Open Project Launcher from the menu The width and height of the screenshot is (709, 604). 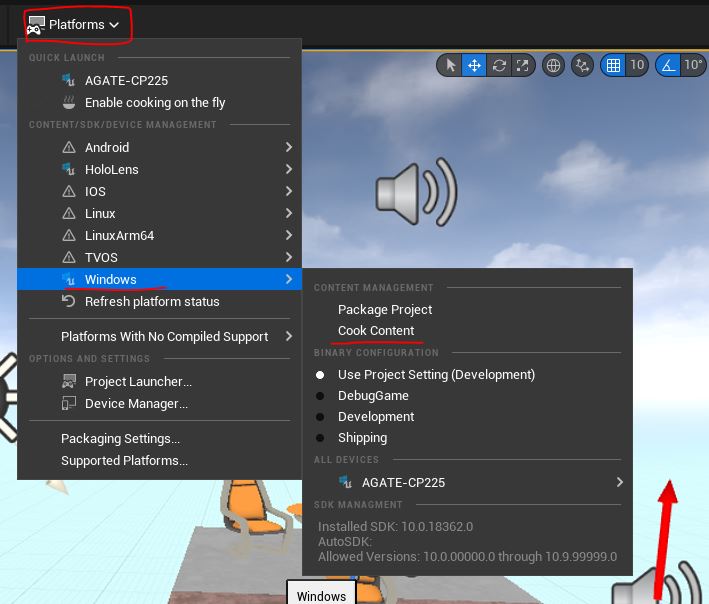tap(138, 382)
